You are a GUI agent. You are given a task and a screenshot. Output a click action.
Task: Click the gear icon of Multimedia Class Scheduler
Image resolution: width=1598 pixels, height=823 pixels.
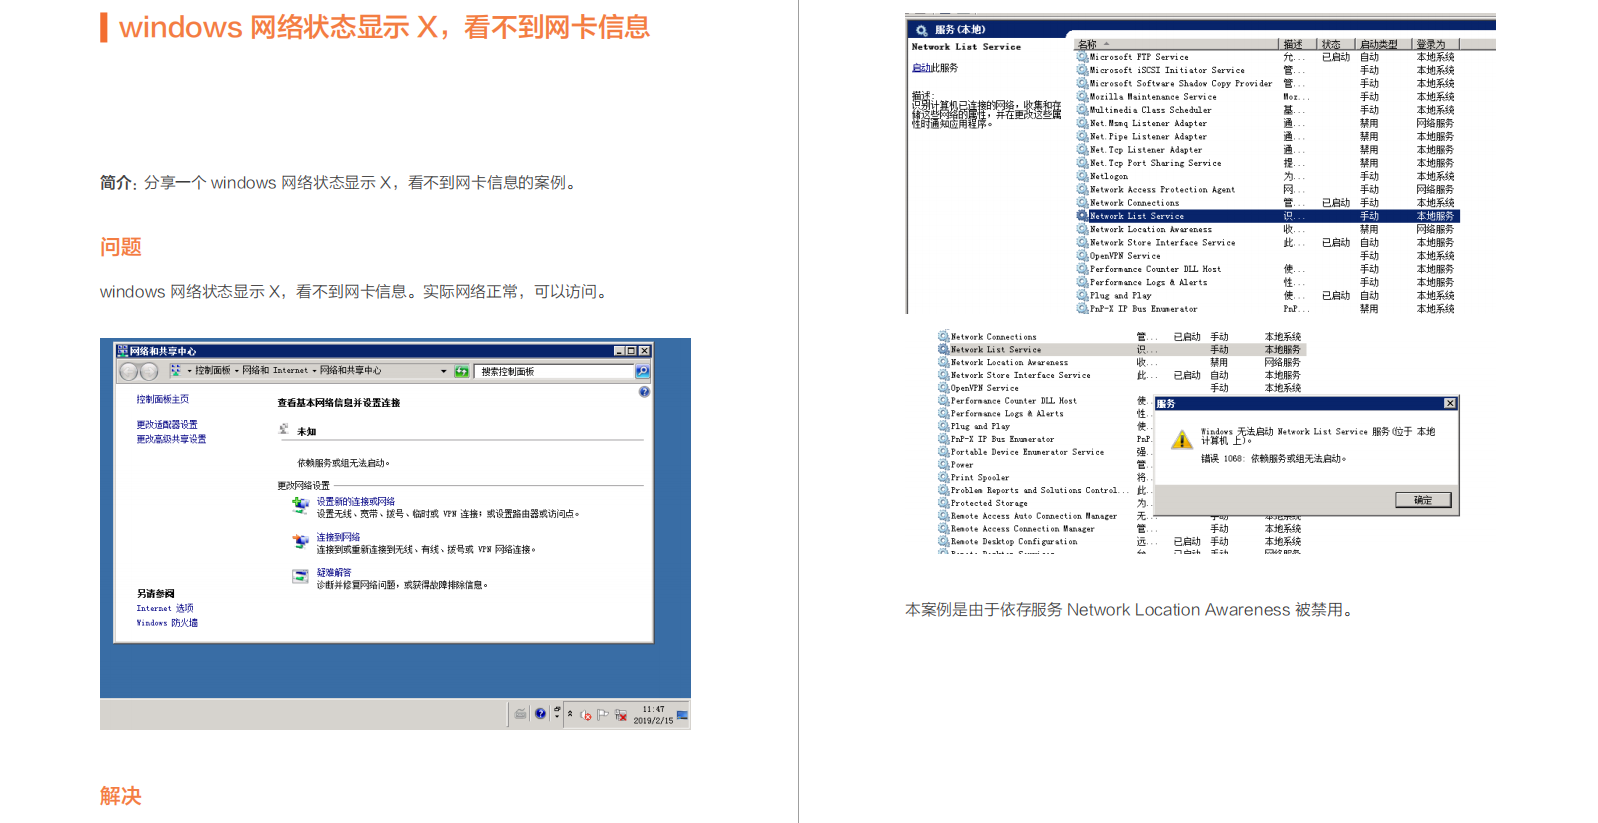pyautogui.click(x=1082, y=110)
